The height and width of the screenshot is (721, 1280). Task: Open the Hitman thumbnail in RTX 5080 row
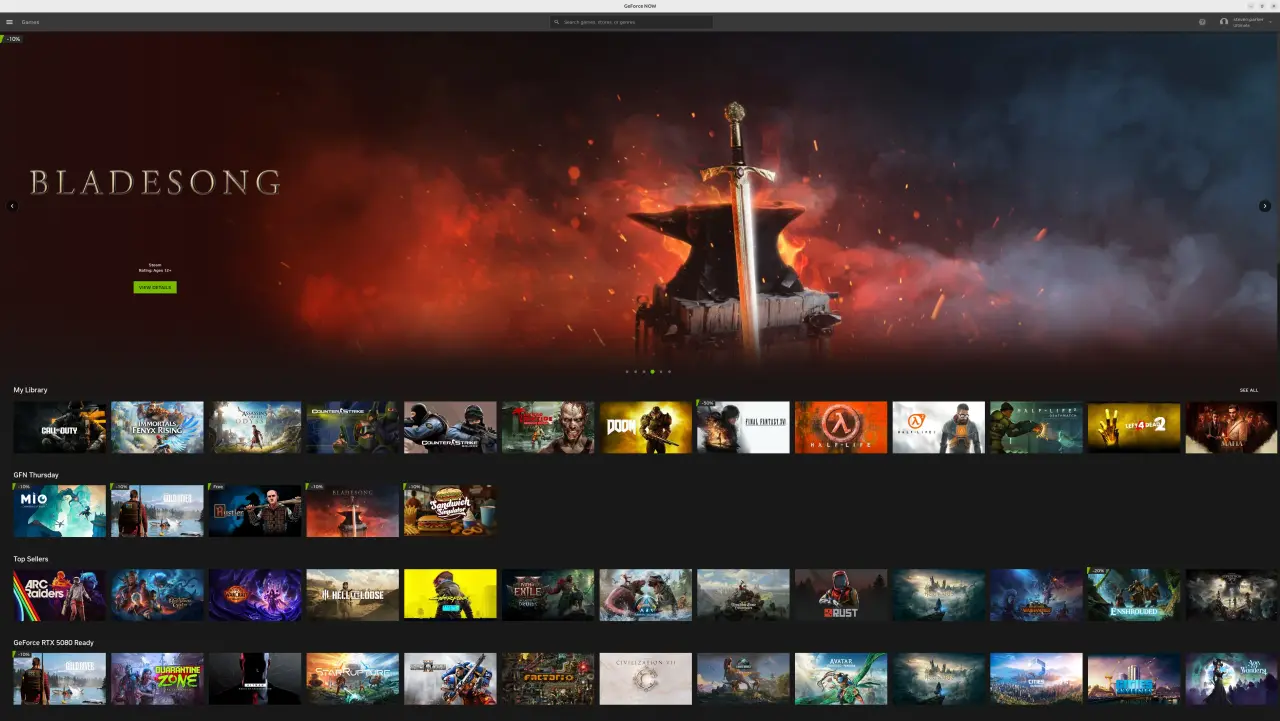(255, 679)
